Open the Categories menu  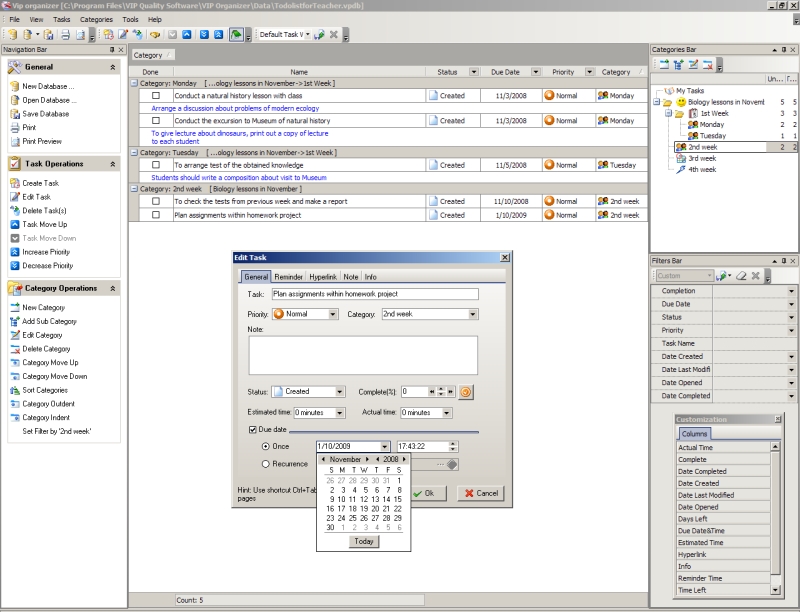[96, 19]
